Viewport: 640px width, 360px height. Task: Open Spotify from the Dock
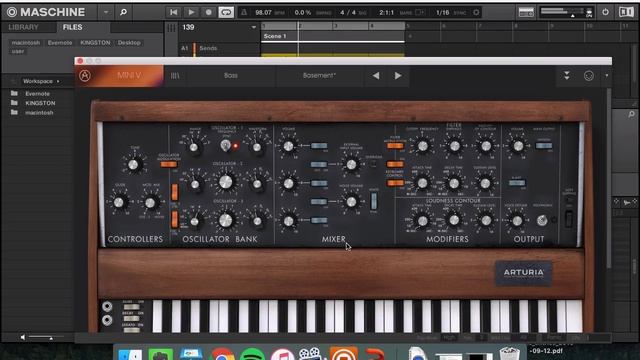pyautogui.click(x=252, y=353)
